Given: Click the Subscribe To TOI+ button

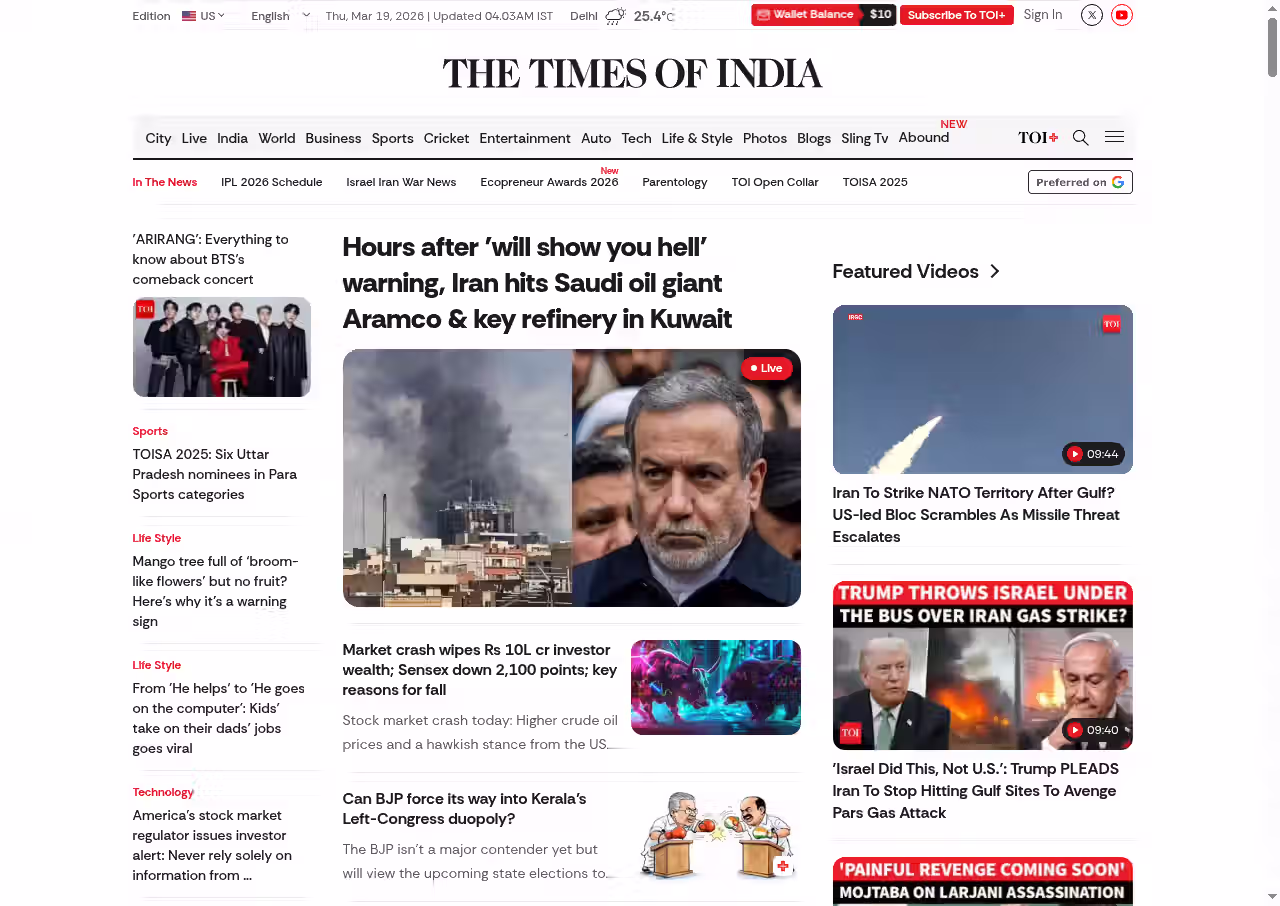Looking at the screenshot, I should point(956,15).
